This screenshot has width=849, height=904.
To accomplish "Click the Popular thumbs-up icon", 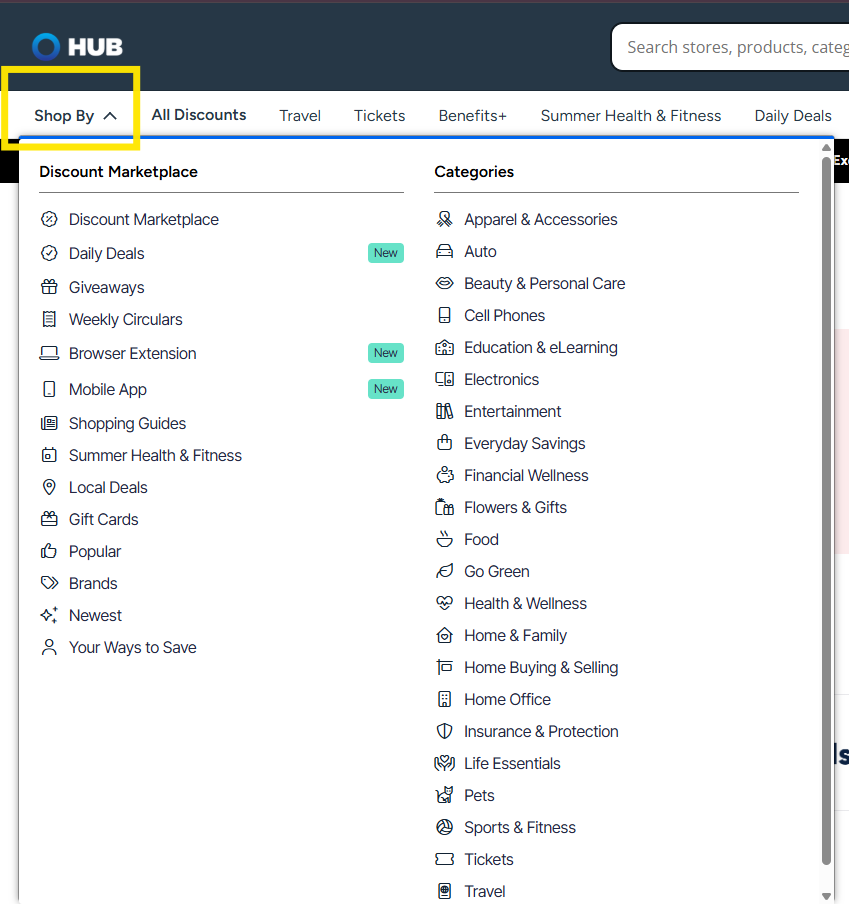I will coord(49,551).
